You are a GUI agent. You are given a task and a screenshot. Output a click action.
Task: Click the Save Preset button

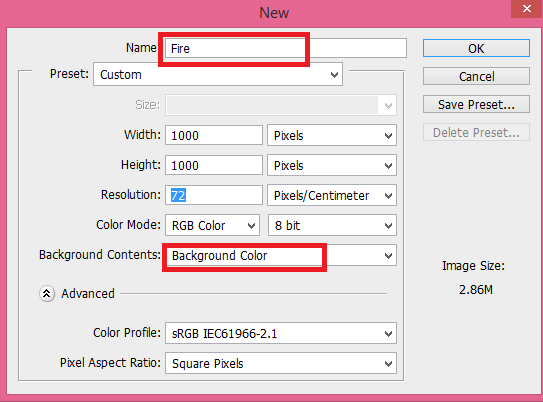476,104
